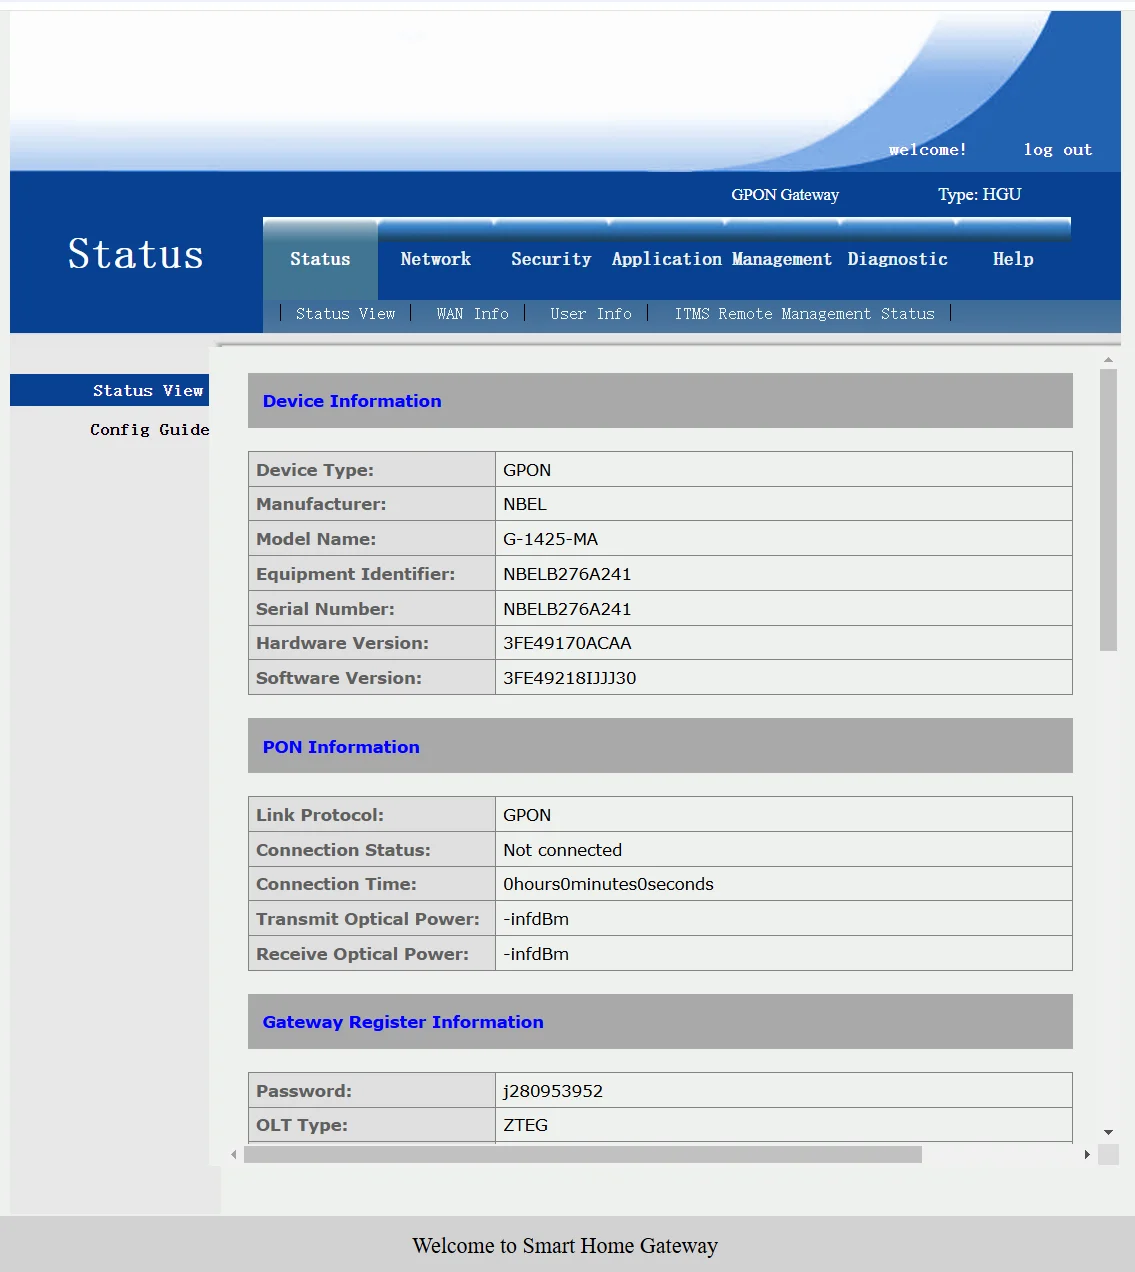Viewport: 1135px width, 1272px height.
Task: Switch to the Security tab
Action: 550,259
